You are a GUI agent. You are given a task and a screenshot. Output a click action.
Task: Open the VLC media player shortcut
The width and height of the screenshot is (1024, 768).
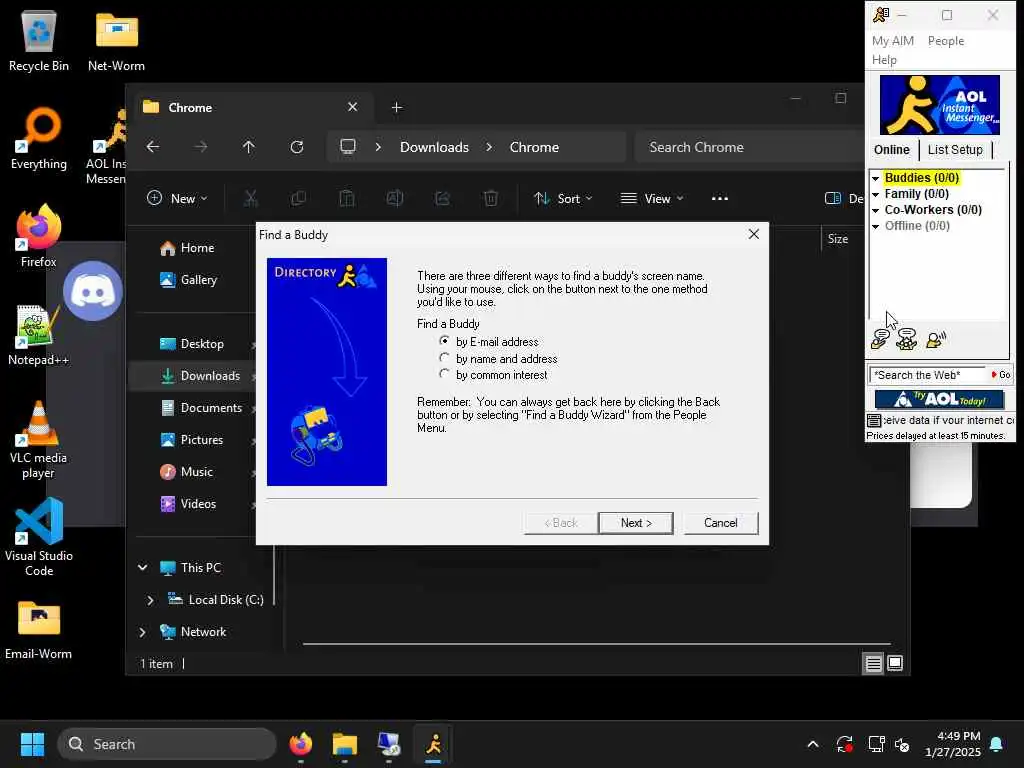39,440
